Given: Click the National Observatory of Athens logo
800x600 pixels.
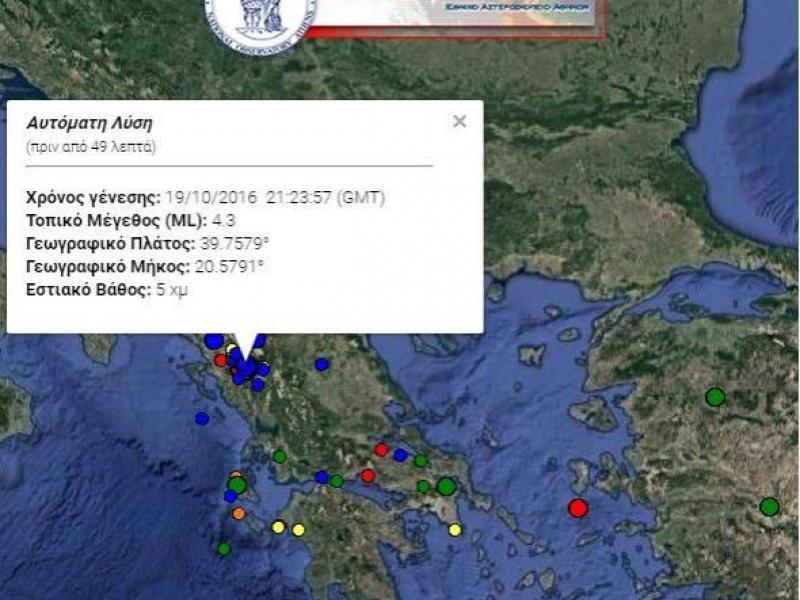Looking at the screenshot, I should (261, 20).
